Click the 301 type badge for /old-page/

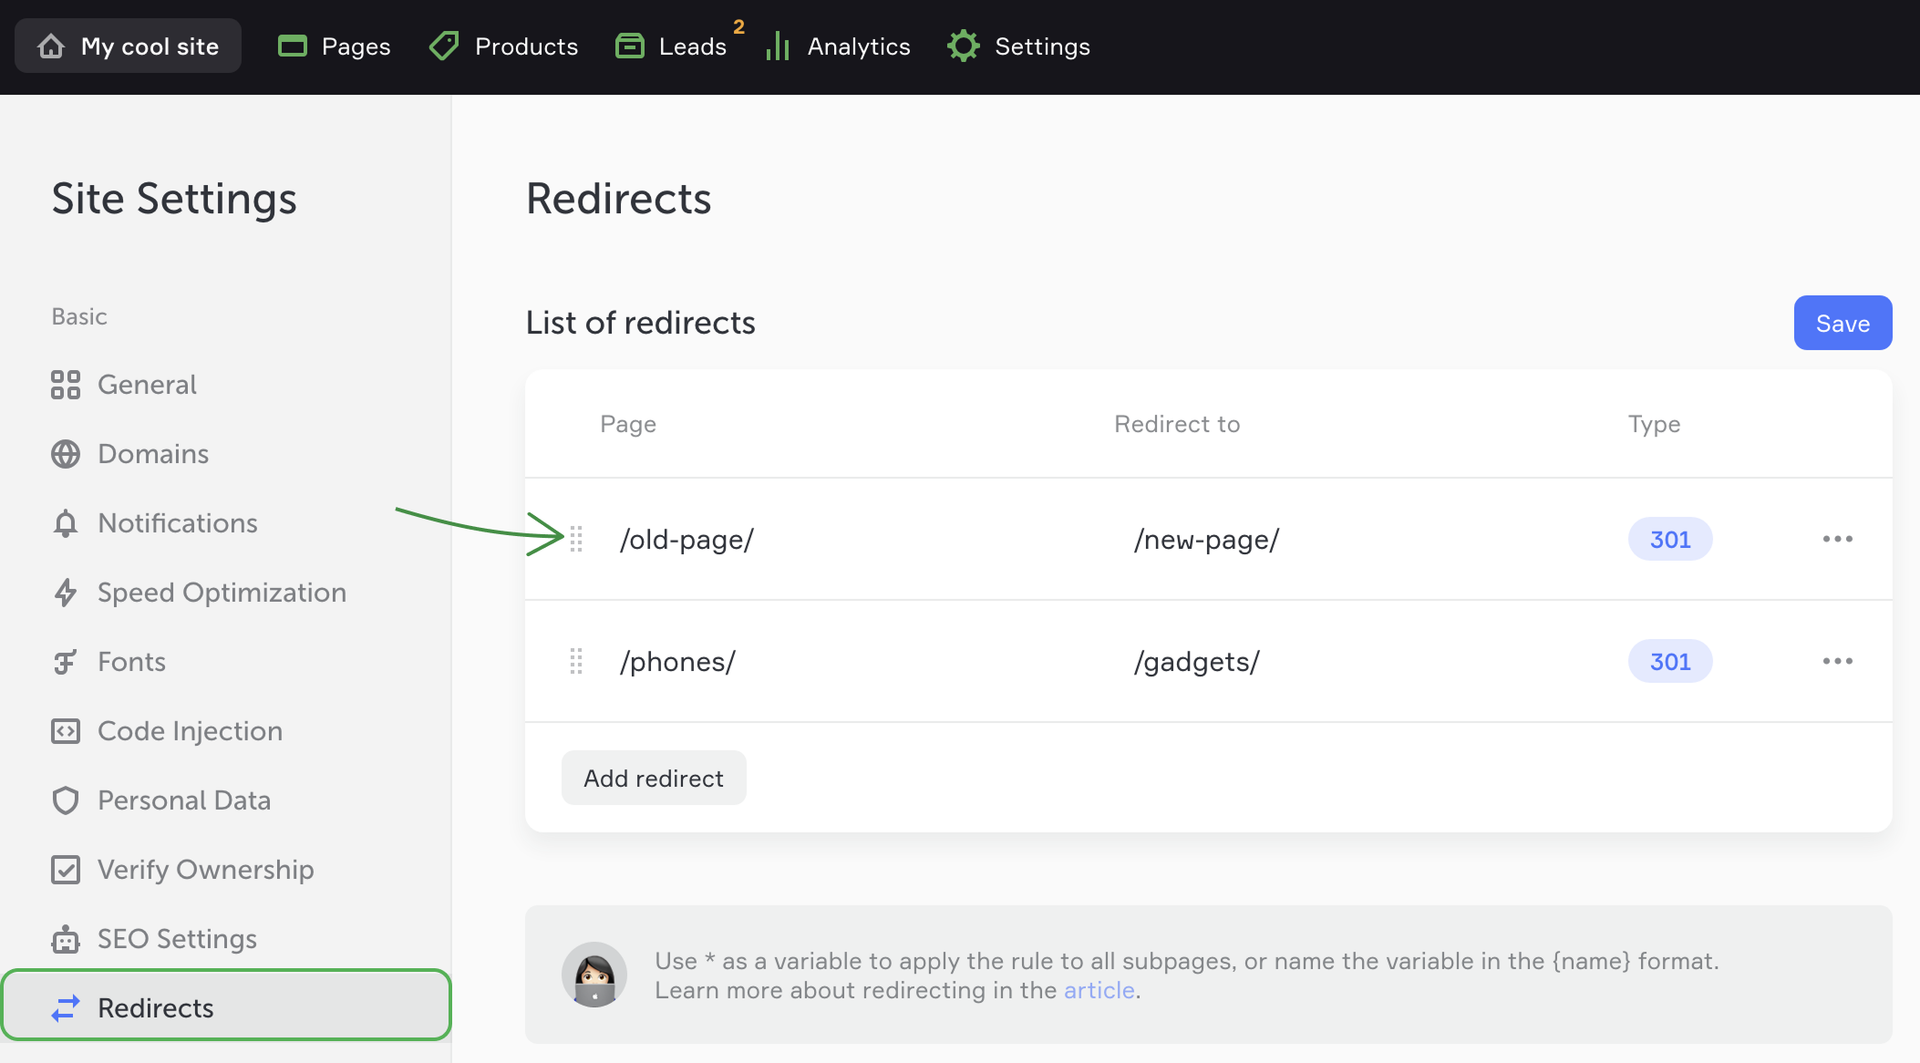point(1669,539)
